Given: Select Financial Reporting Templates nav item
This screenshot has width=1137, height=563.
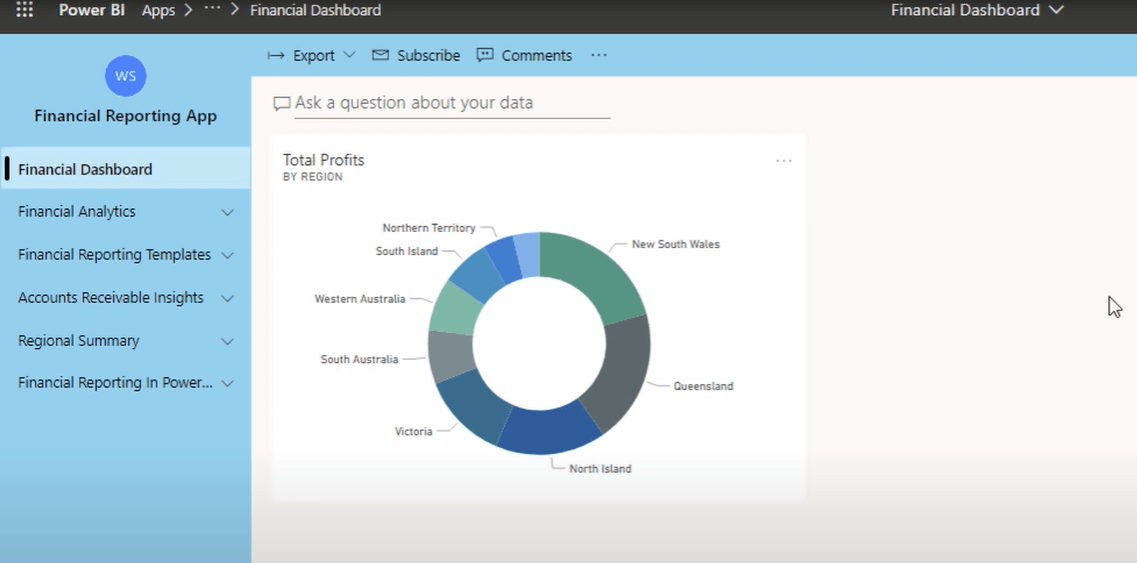Looking at the screenshot, I should coord(115,255).
